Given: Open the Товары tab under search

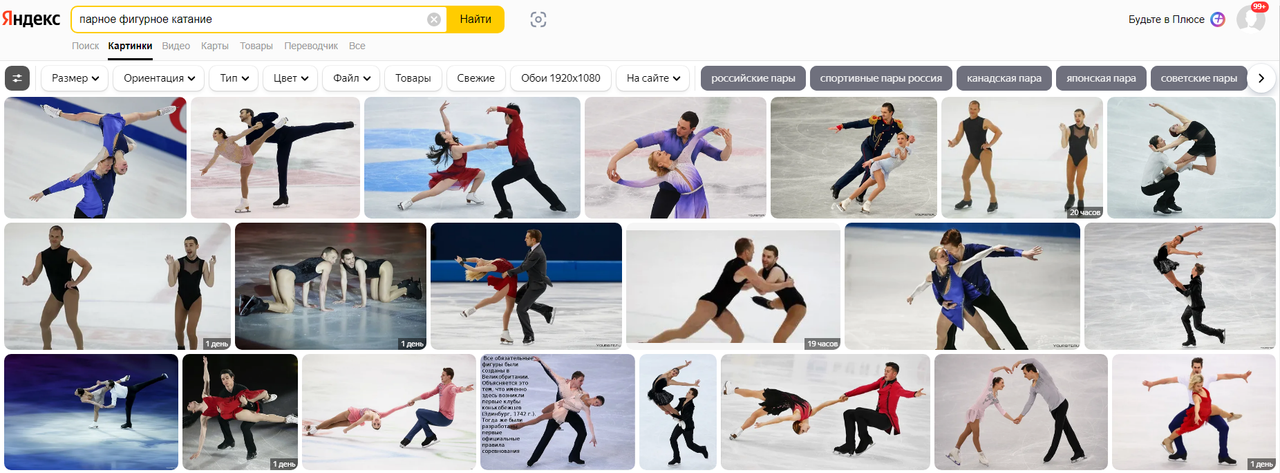Looking at the screenshot, I should pyautogui.click(x=256, y=46).
